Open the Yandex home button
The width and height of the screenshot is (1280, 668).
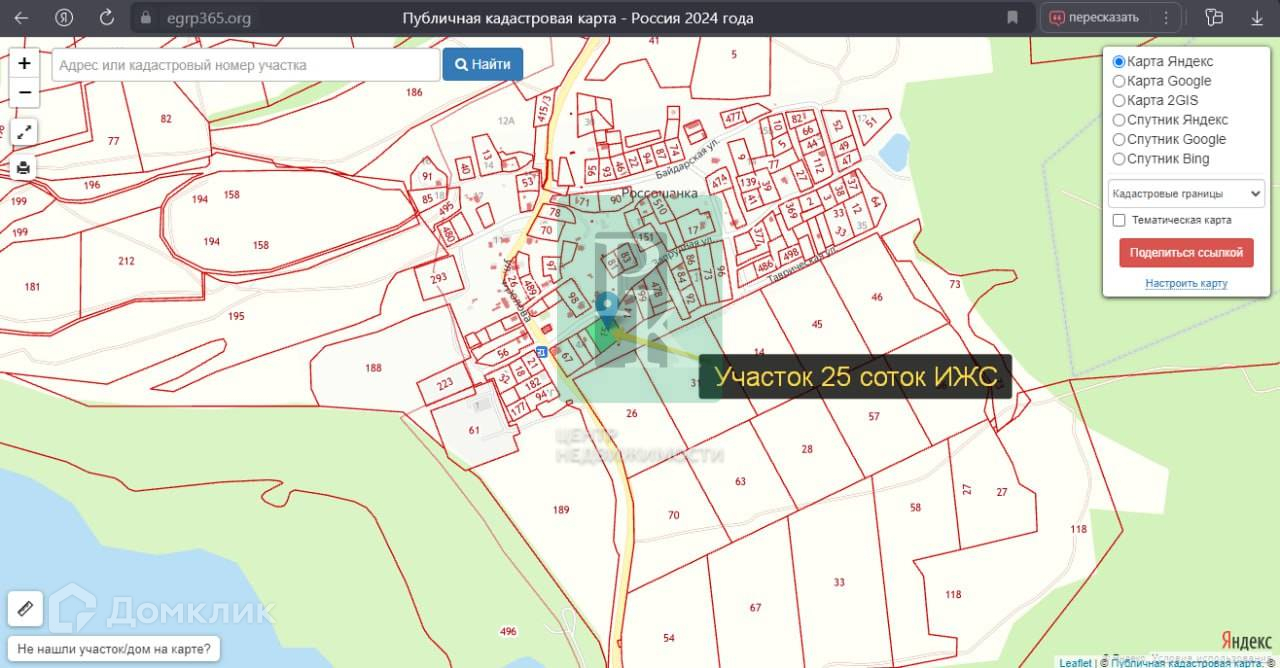[64, 18]
